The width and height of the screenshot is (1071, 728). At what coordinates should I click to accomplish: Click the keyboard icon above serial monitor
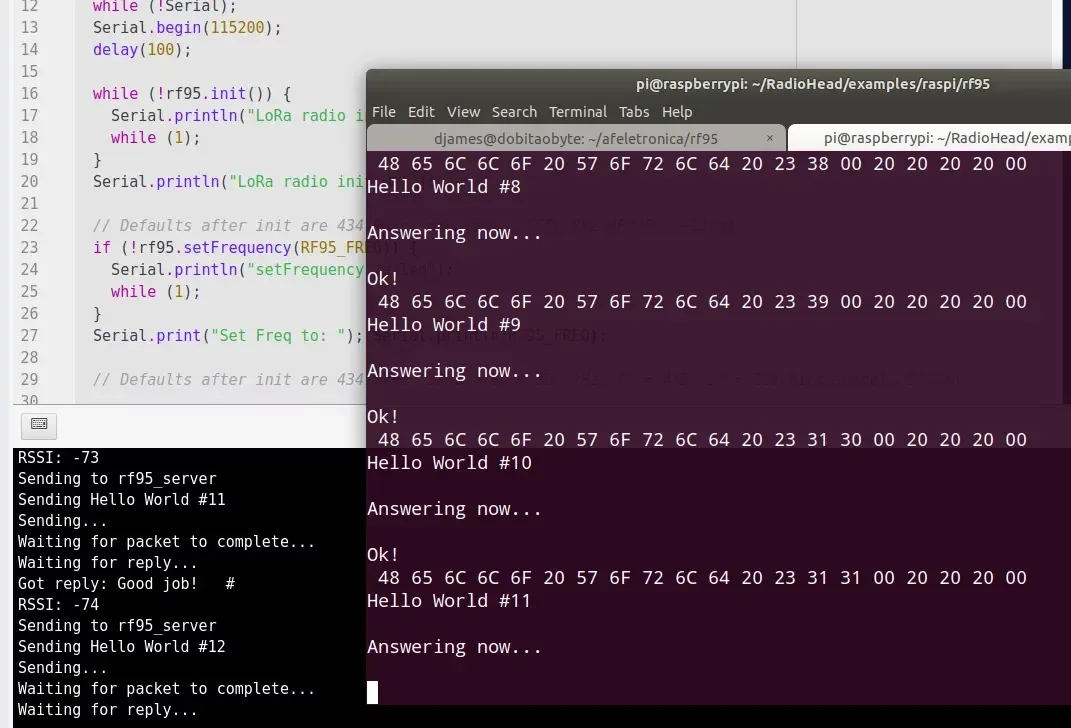tap(39, 424)
